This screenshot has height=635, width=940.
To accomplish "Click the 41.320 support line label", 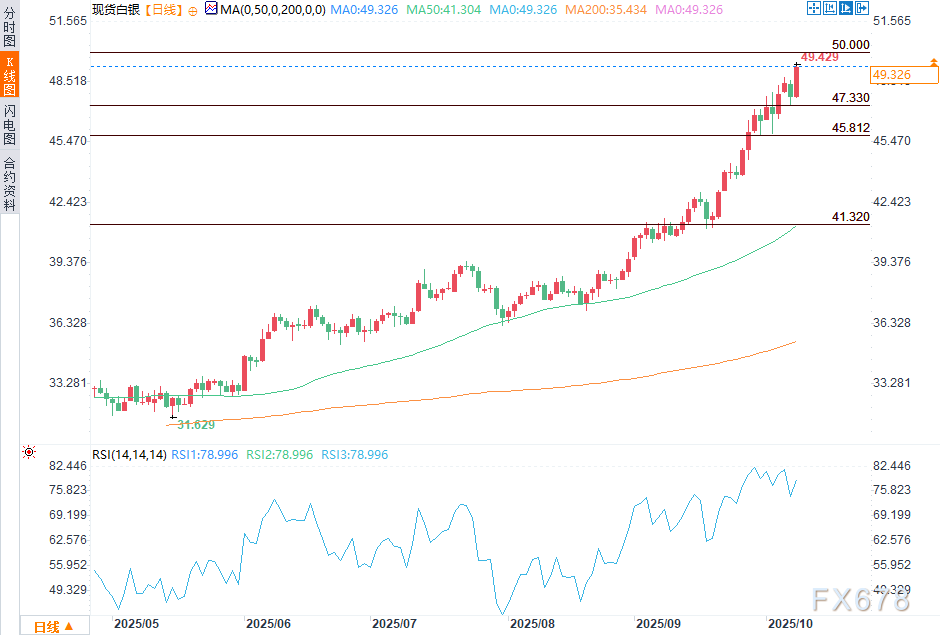I will (850, 217).
